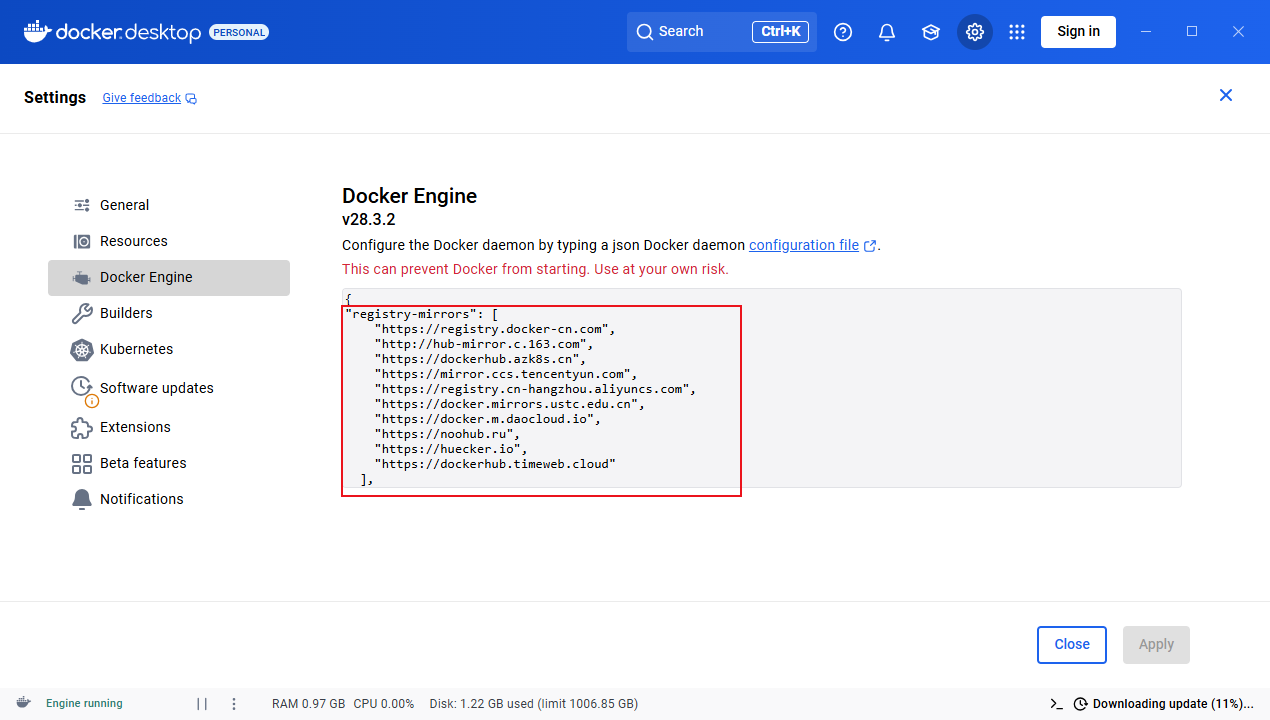Click the Disk usage status text
This screenshot has height=720, width=1270.
(533, 704)
